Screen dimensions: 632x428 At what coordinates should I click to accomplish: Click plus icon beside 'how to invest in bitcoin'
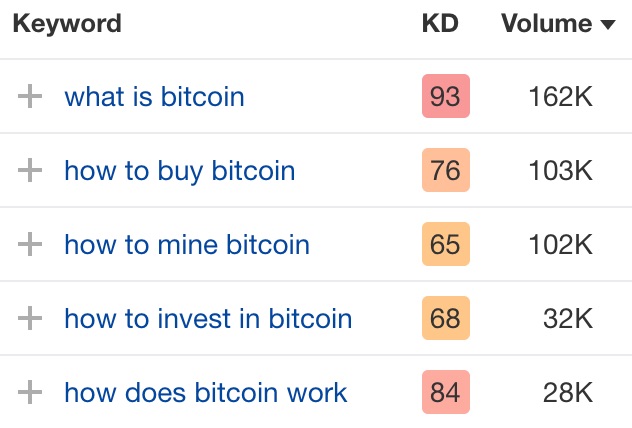pyautogui.click(x=31, y=319)
